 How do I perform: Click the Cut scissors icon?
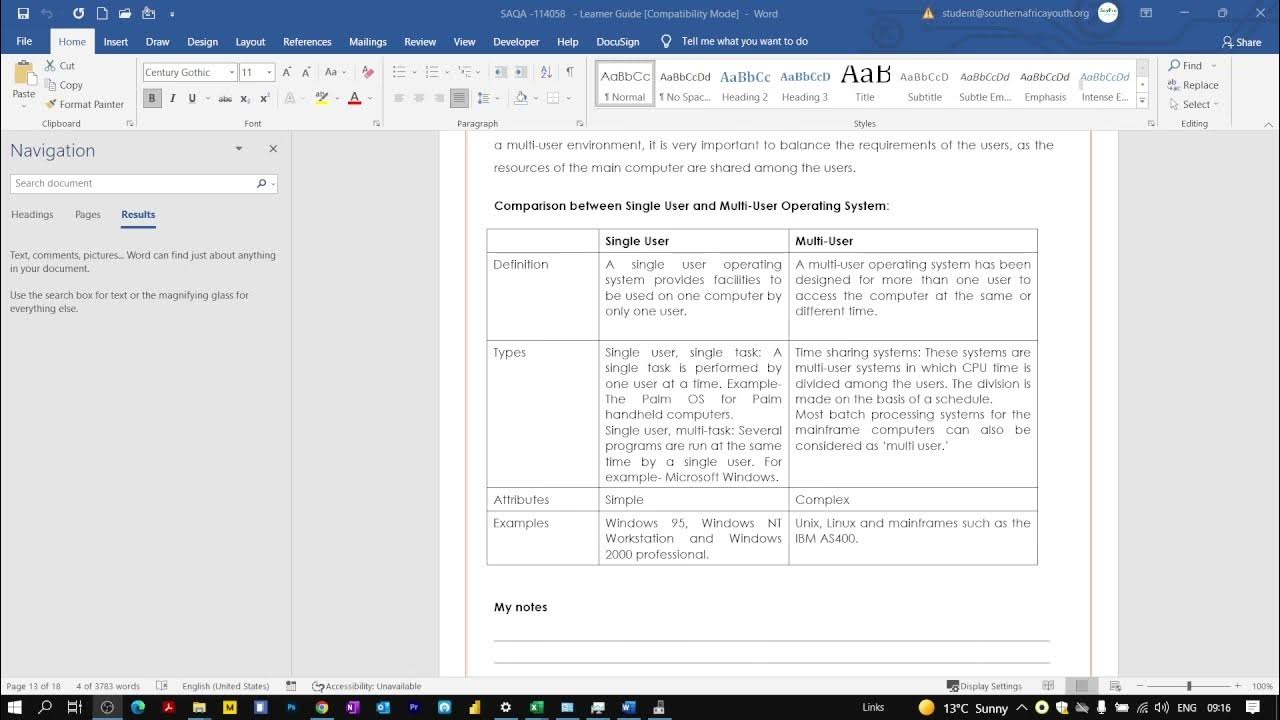(51, 66)
